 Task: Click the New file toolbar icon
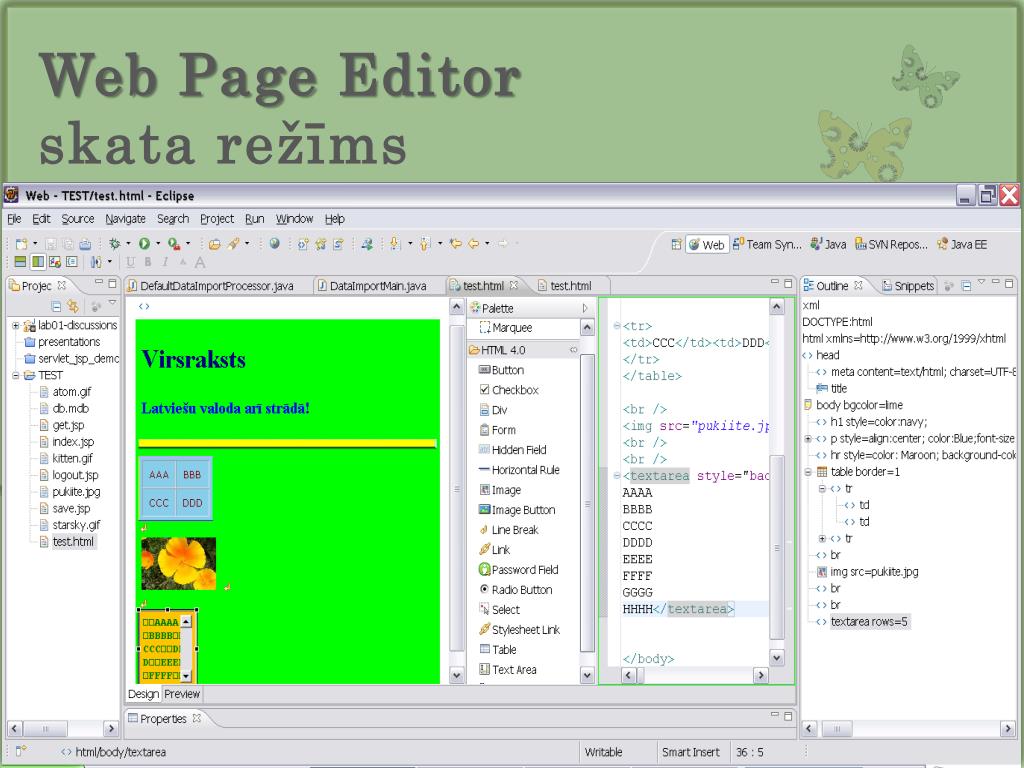tap(22, 244)
